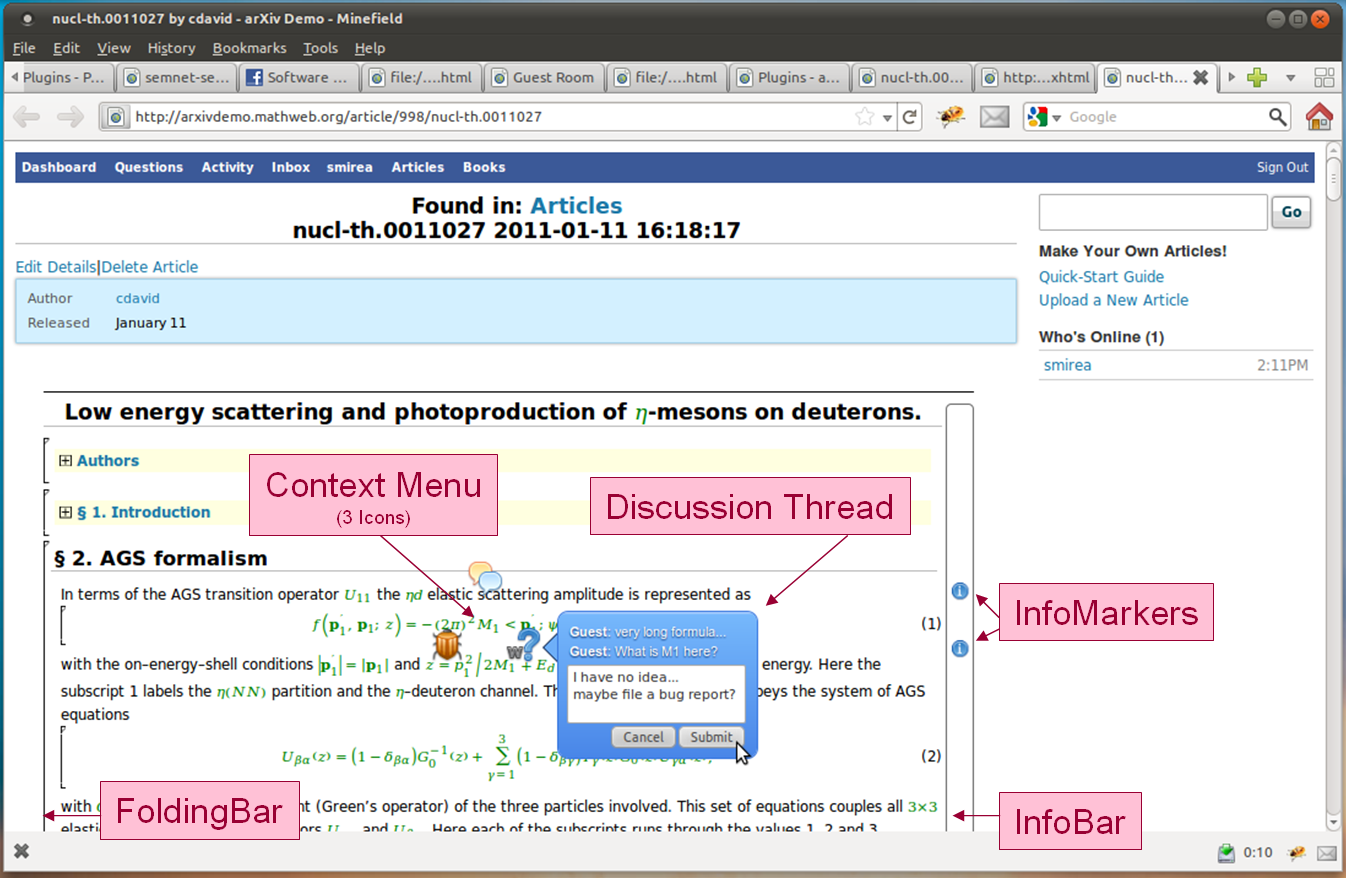Bookmark this page with the star icon

(x=865, y=117)
